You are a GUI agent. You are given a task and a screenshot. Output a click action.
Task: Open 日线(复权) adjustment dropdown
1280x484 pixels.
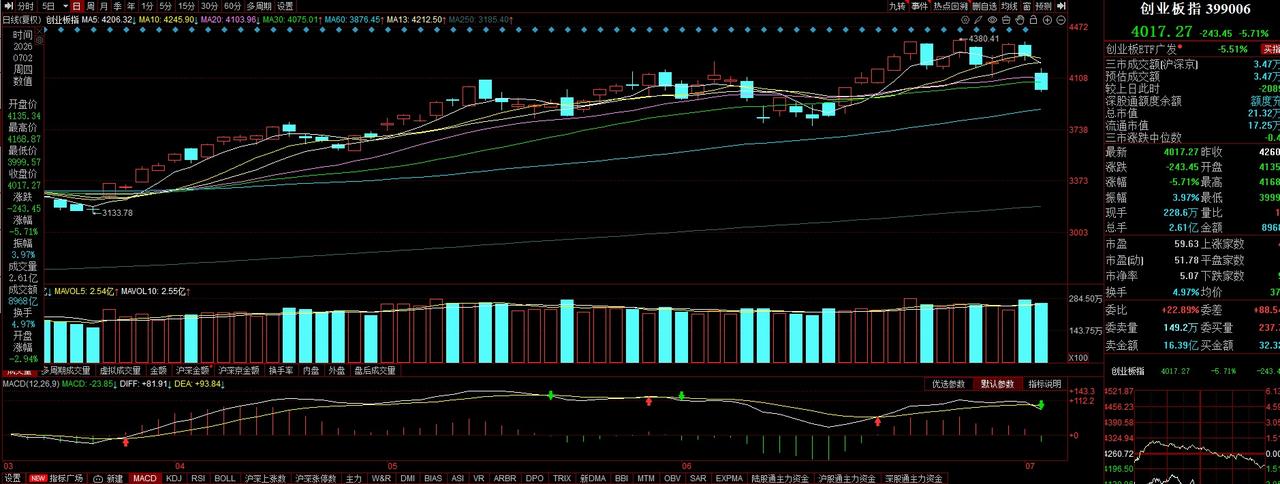point(21,19)
